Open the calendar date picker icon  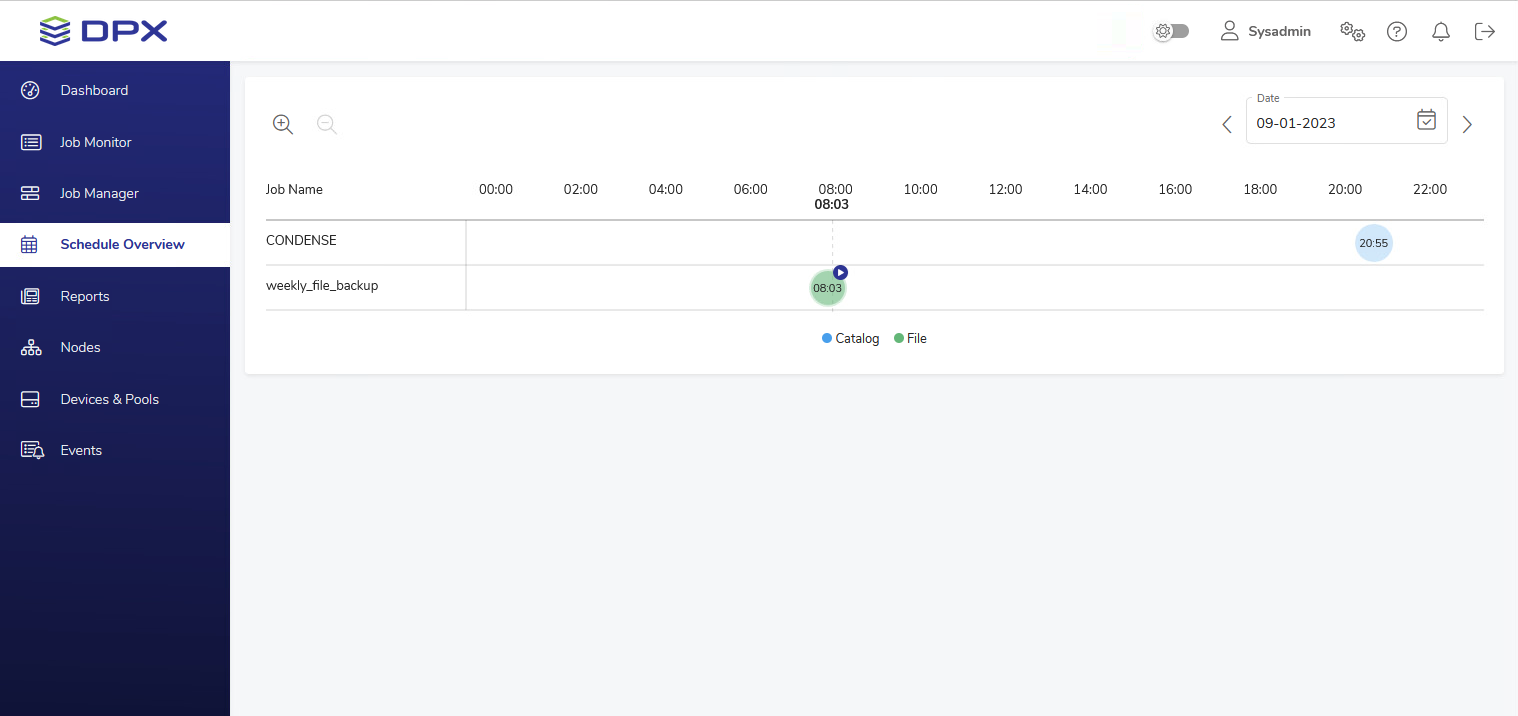pos(1426,120)
